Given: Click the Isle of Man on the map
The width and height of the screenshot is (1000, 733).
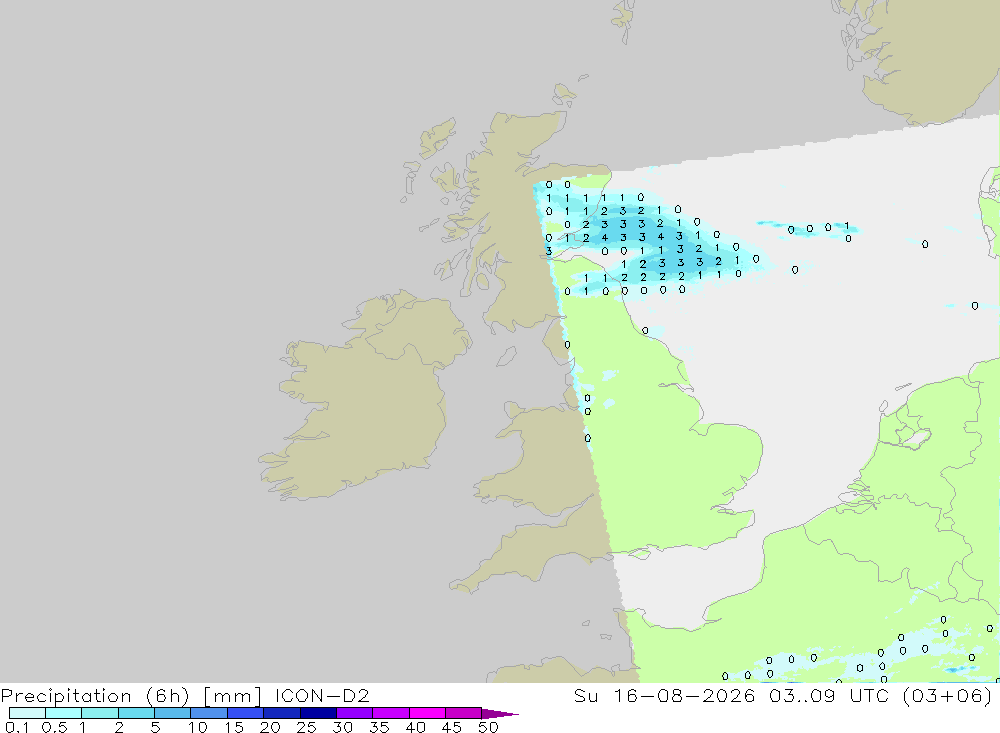Looking at the screenshot, I should 506,356.
